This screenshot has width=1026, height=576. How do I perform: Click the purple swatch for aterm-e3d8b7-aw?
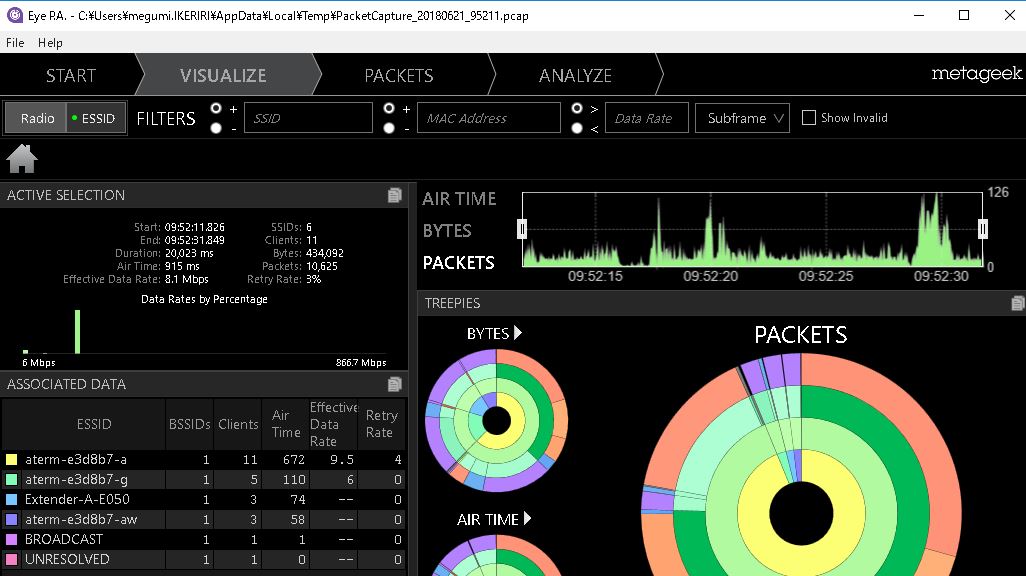coord(11,520)
